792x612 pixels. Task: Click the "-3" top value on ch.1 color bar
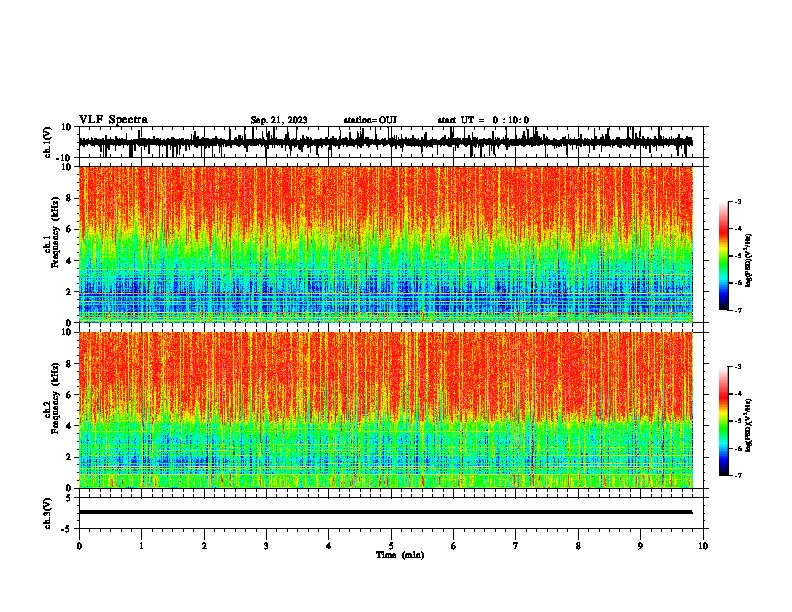coord(737,201)
